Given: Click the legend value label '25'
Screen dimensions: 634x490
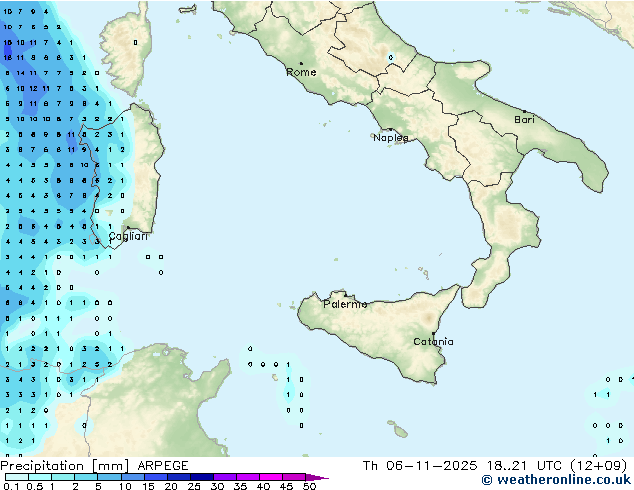Looking at the screenshot, I should coord(194,486).
